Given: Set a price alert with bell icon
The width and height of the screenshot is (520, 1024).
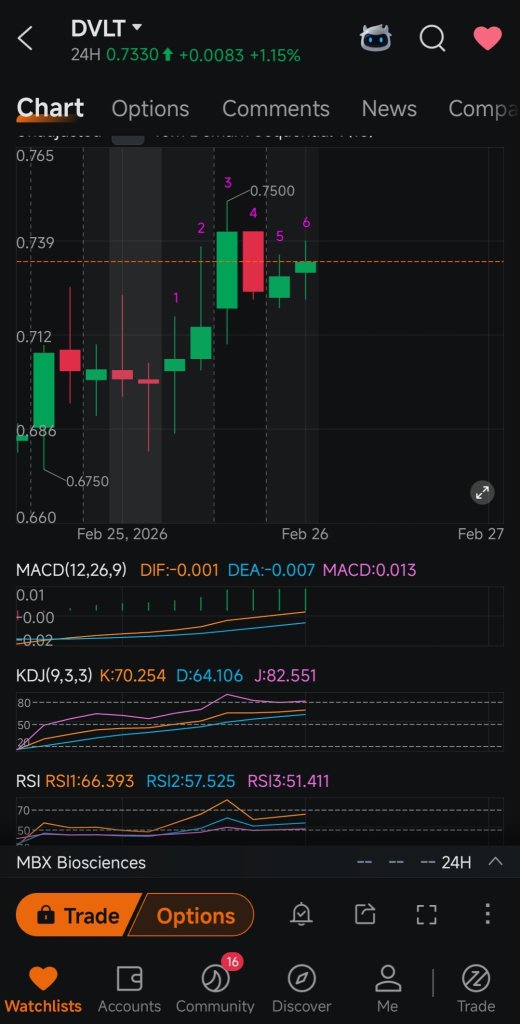Looking at the screenshot, I should pyautogui.click(x=301, y=914).
